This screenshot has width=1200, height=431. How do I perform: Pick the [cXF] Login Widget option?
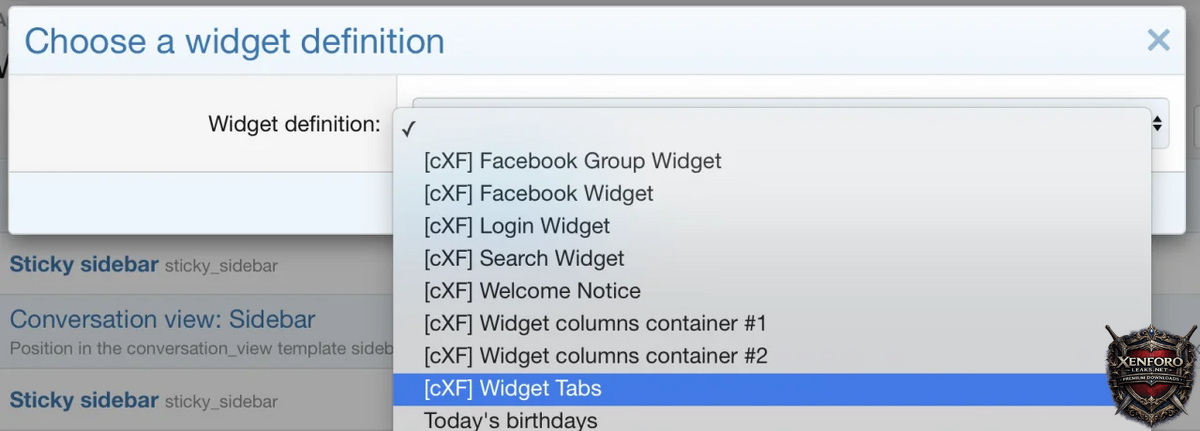click(x=516, y=226)
